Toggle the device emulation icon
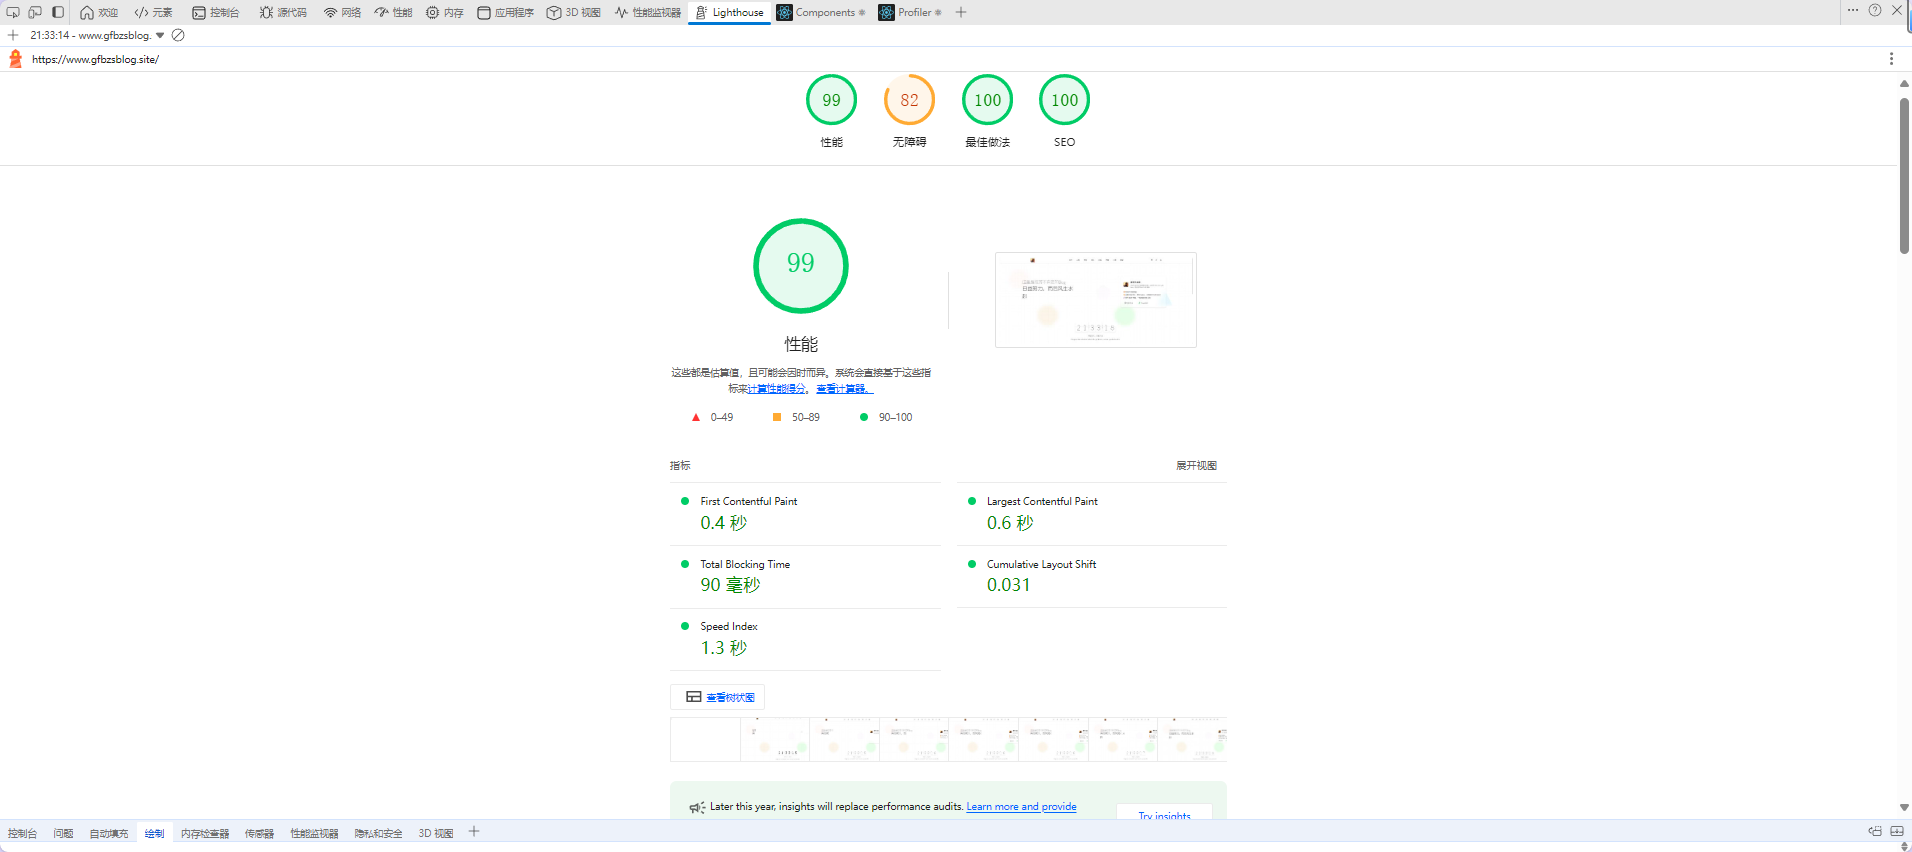This screenshot has height=852, width=1912. pyautogui.click(x=35, y=12)
